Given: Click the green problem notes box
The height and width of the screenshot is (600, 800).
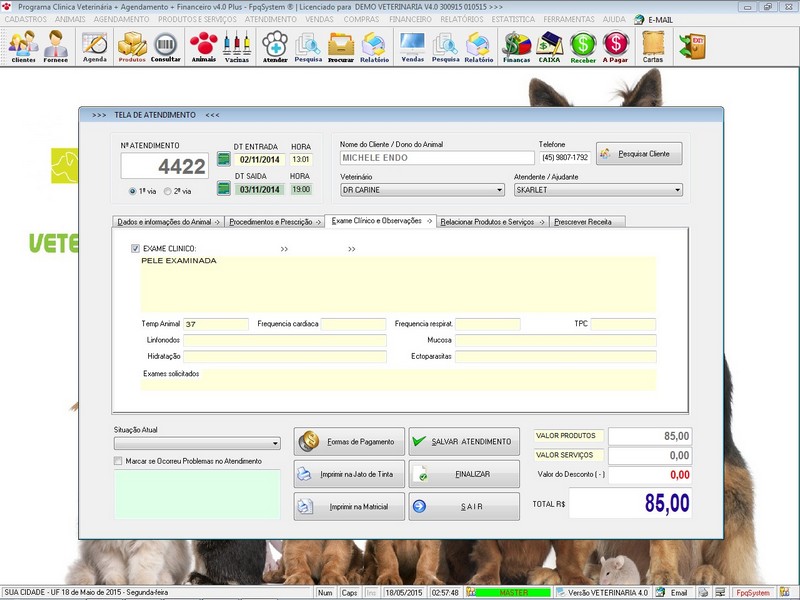Looking at the screenshot, I should click(x=197, y=494).
